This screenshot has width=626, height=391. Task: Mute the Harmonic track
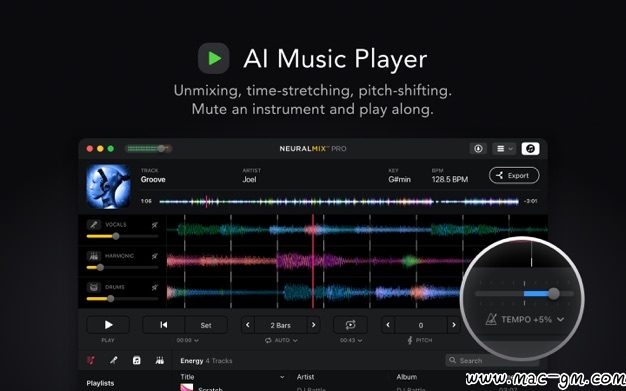point(155,256)
